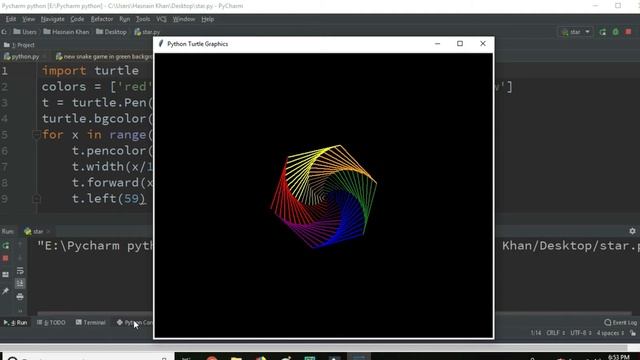The width and height of the screenshot is (640, 360).
Task: Click the import turtle code line
Action: tap(90, 71)
